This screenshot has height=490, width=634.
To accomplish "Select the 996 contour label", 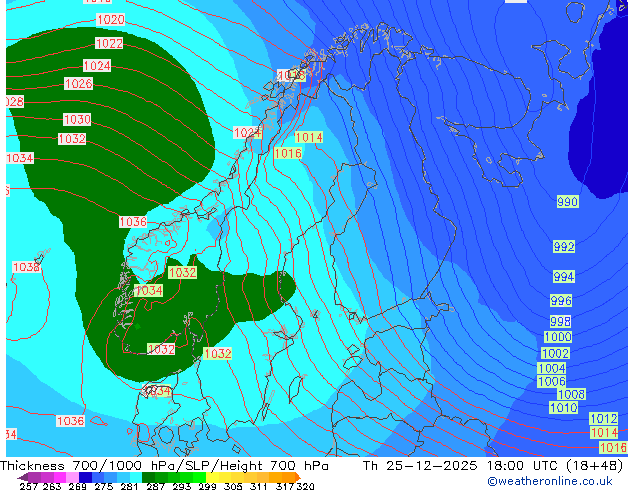I will coord(561,300).
